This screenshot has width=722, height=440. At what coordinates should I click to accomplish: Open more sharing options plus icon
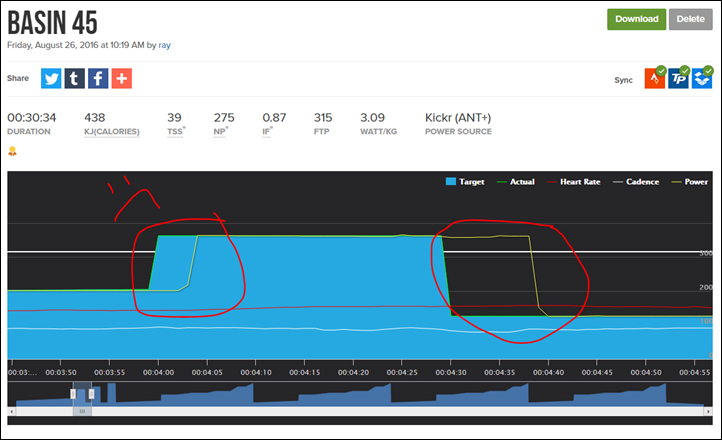click(122, 78)
